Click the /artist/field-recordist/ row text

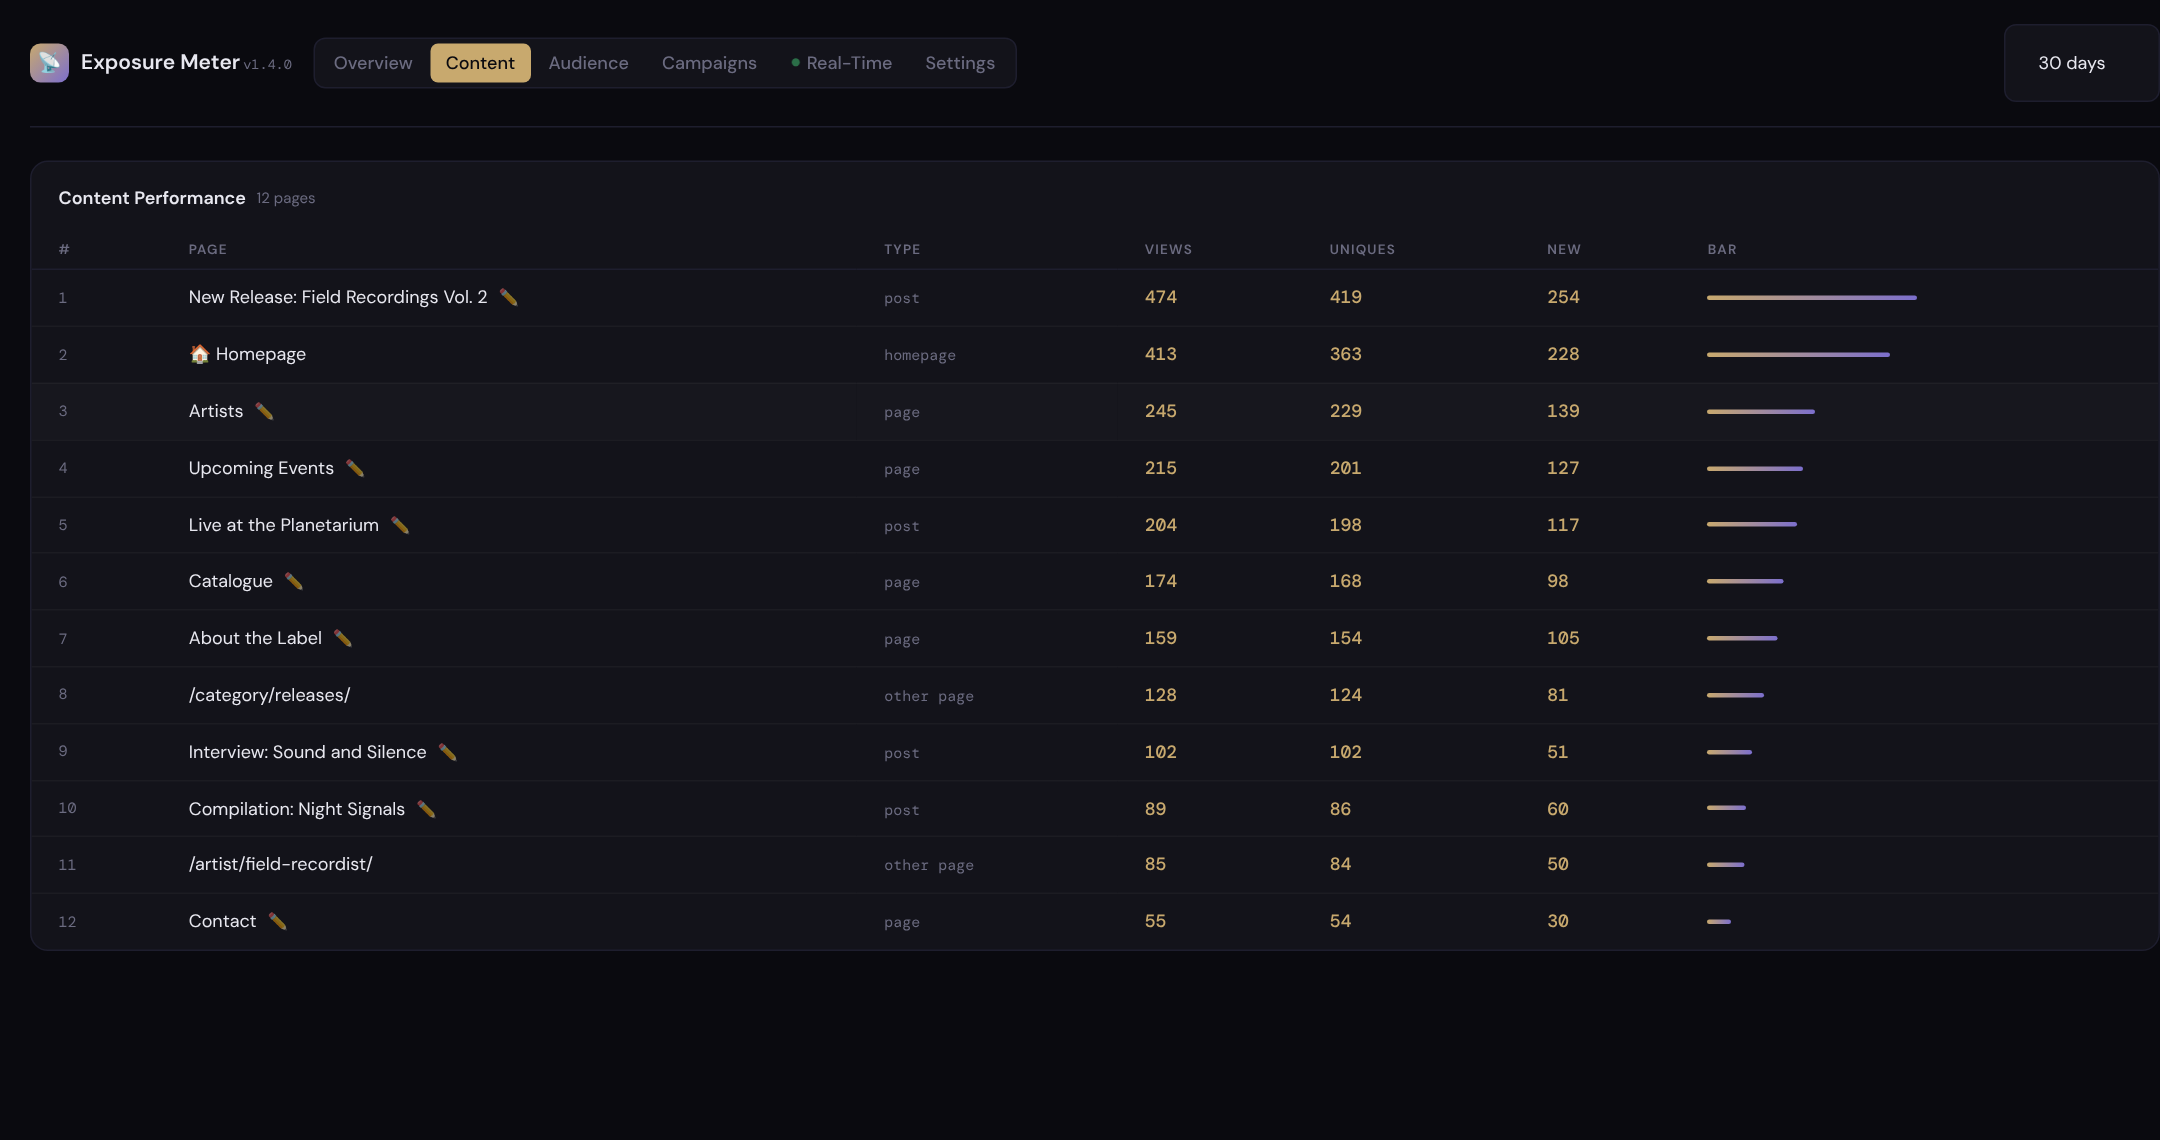(280, 864)
